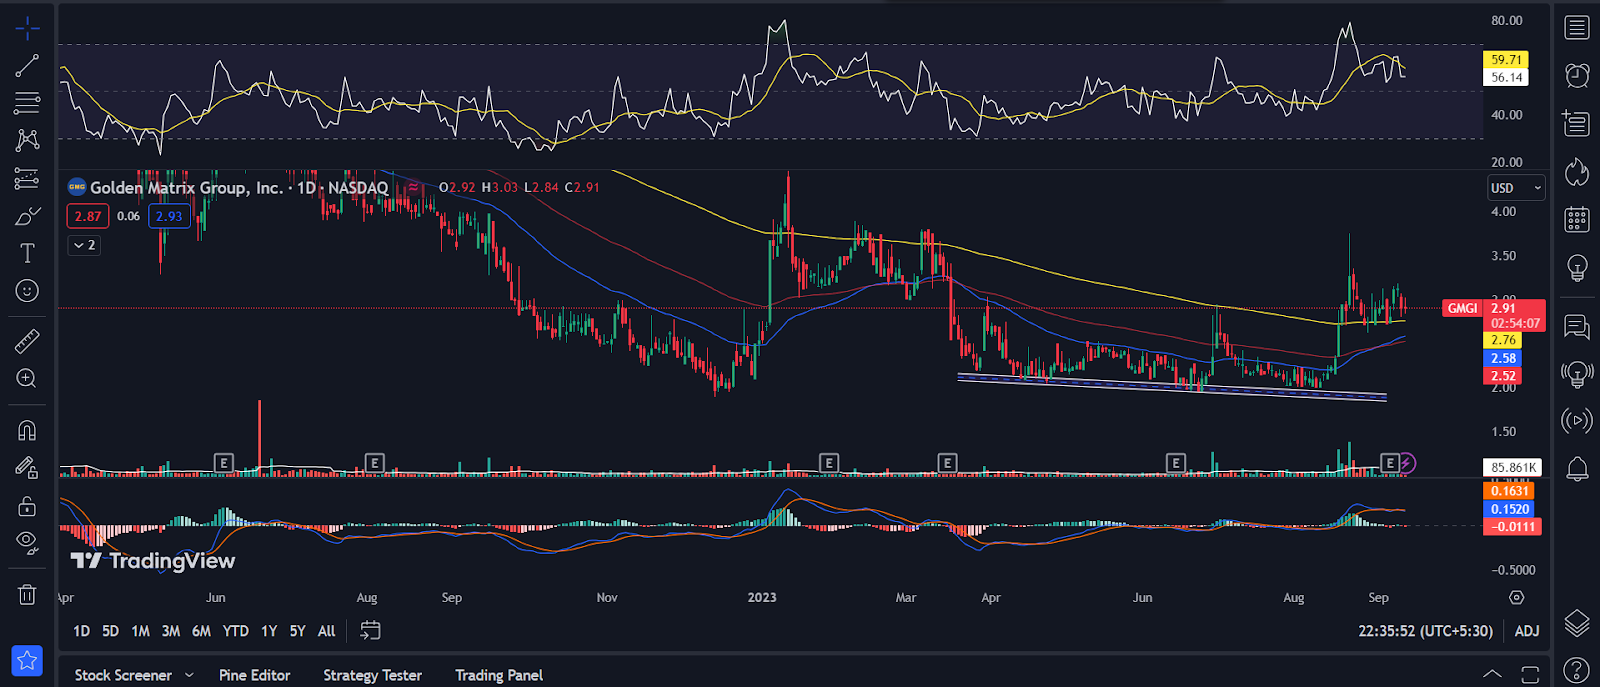Collapse the indicator legend with chevron 2
1600x687 pixels.
(84, 245)
